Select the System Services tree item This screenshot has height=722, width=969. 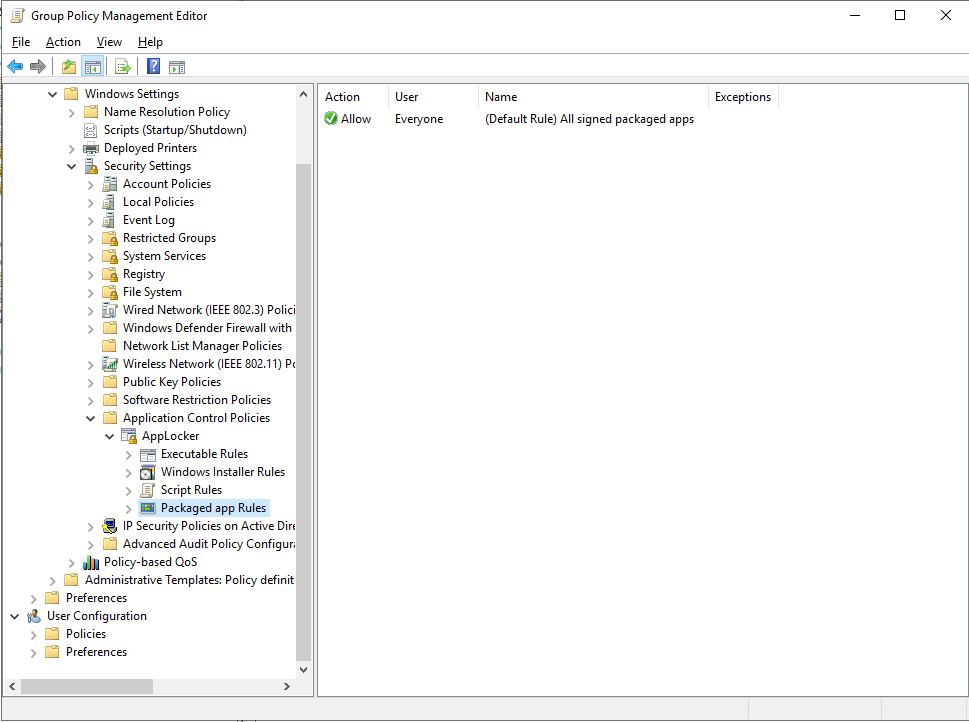click(164, 256)
